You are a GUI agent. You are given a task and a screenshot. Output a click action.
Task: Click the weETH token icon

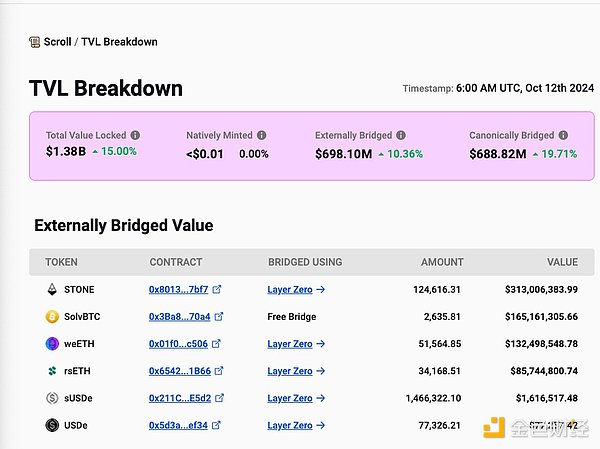[x=52, y=344]
